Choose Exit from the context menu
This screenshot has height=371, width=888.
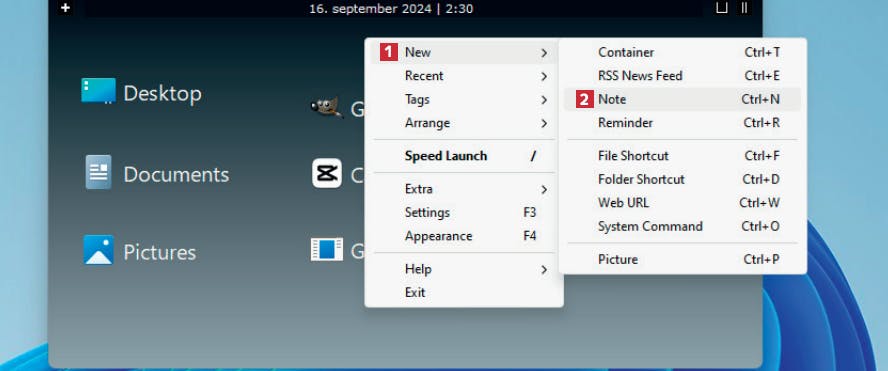[x=464, y=292]
